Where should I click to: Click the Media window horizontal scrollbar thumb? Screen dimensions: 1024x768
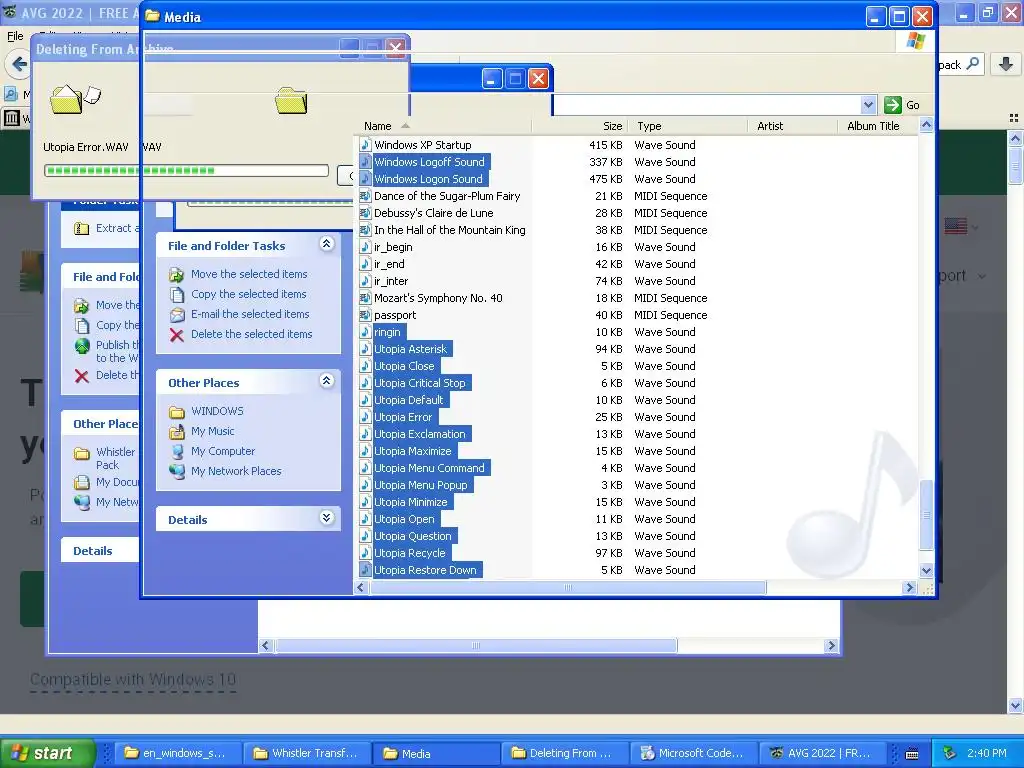click(x=568, y=588)
